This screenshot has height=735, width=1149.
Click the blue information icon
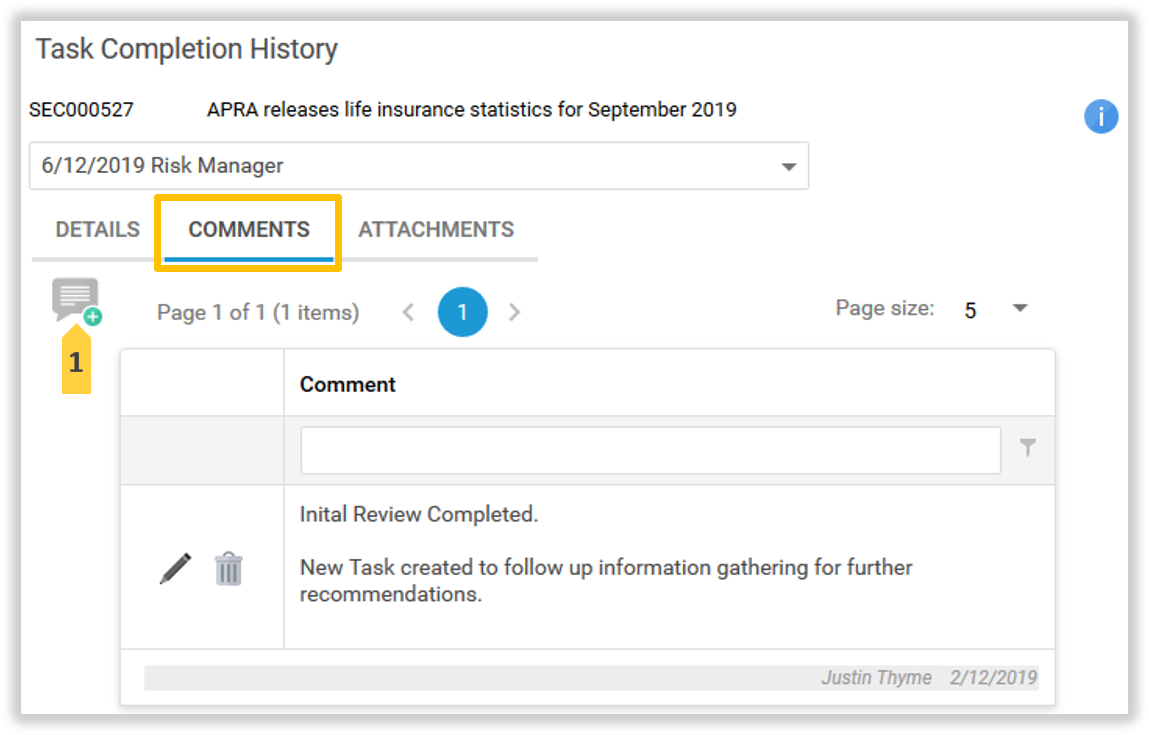tap(1101, 117)
